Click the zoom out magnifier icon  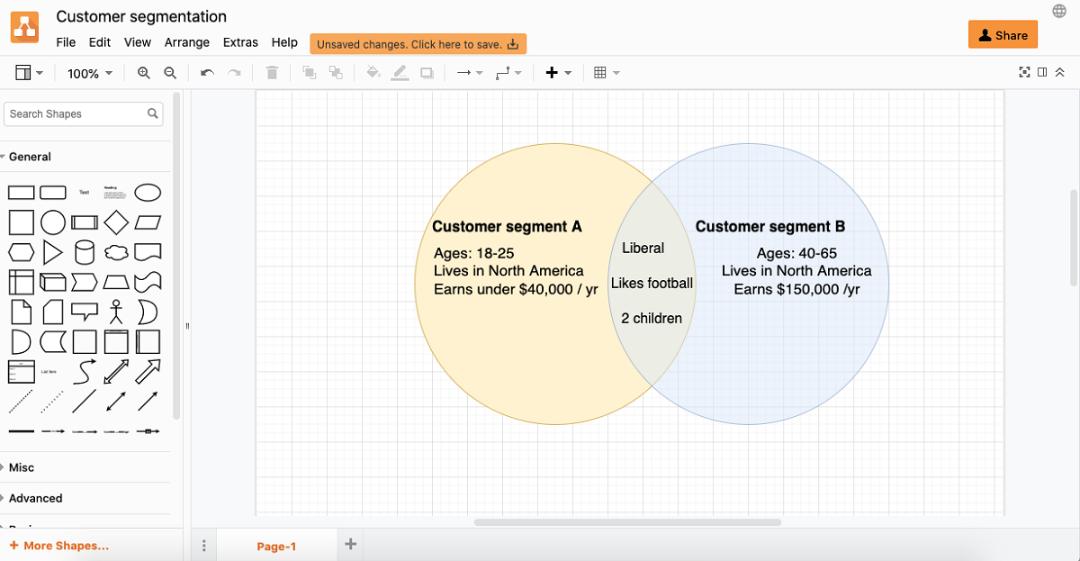click(170, 73)
